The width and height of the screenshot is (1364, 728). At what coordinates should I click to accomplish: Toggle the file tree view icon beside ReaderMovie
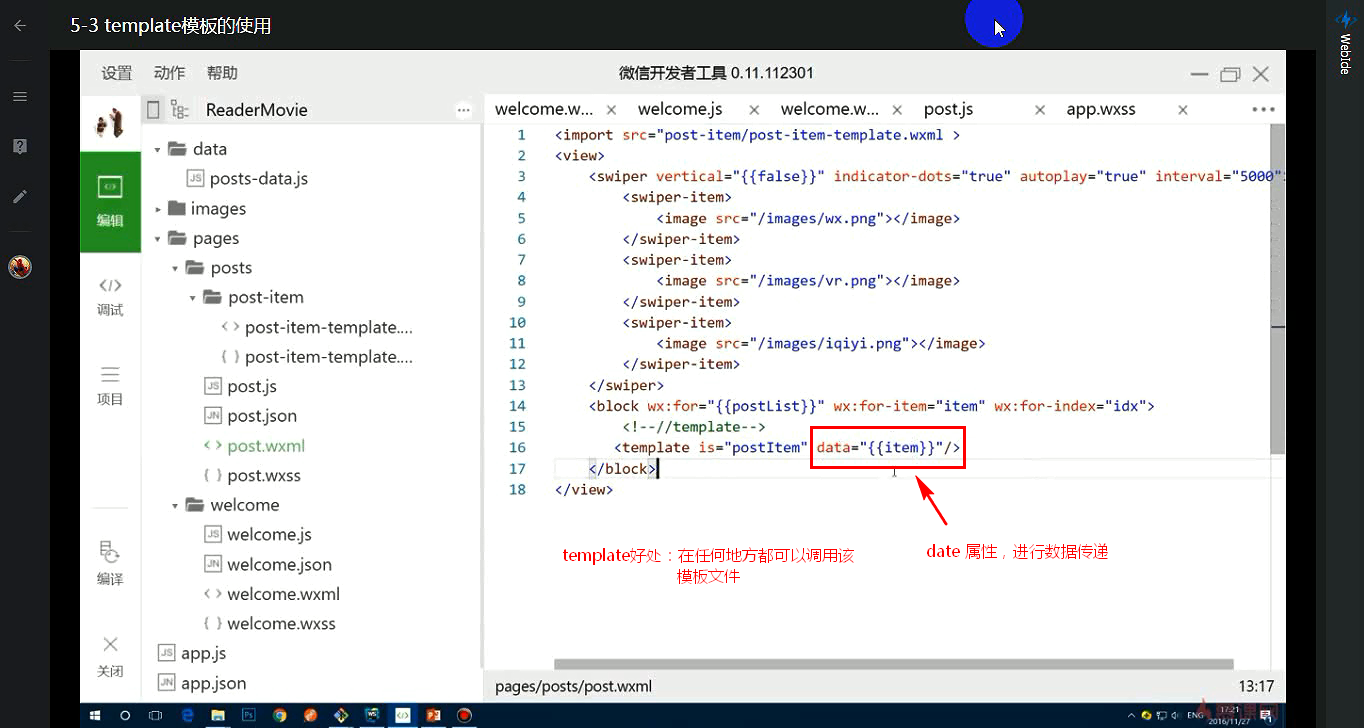pos(180,109)
